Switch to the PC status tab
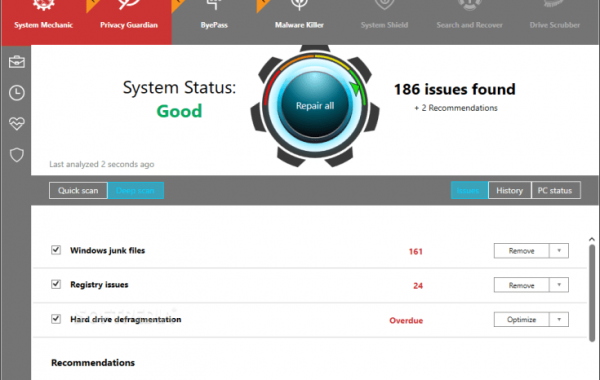 click(x=556, y=190)
